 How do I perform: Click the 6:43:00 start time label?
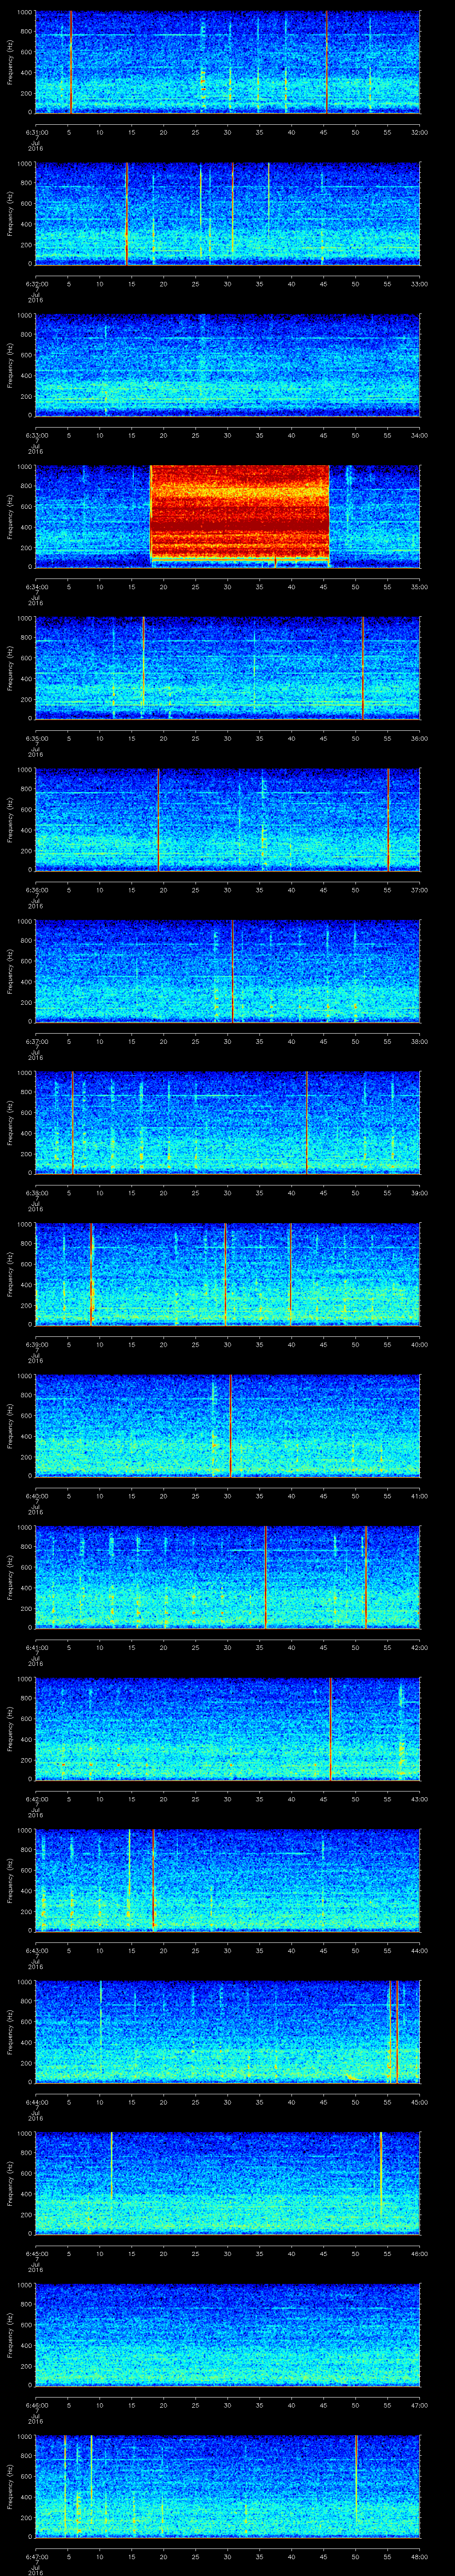pos(36,1950)
